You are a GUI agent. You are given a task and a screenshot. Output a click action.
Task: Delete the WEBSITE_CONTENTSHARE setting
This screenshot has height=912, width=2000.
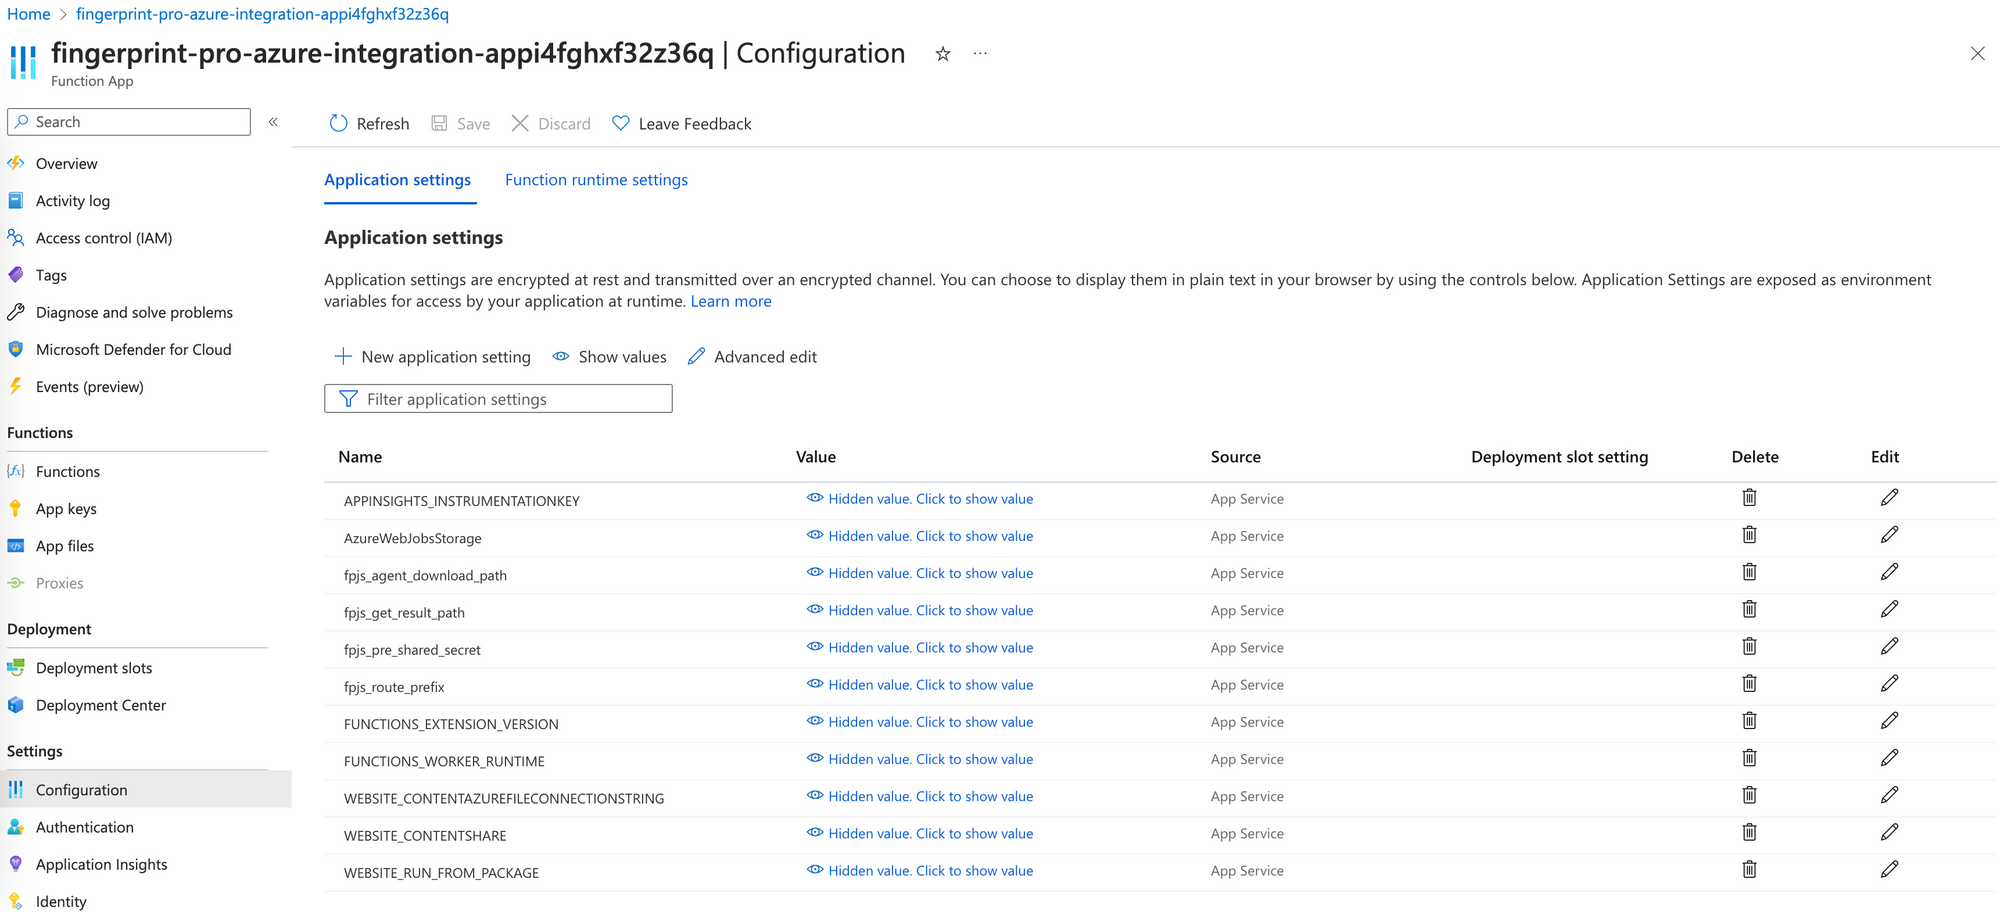click(1749, 832)
